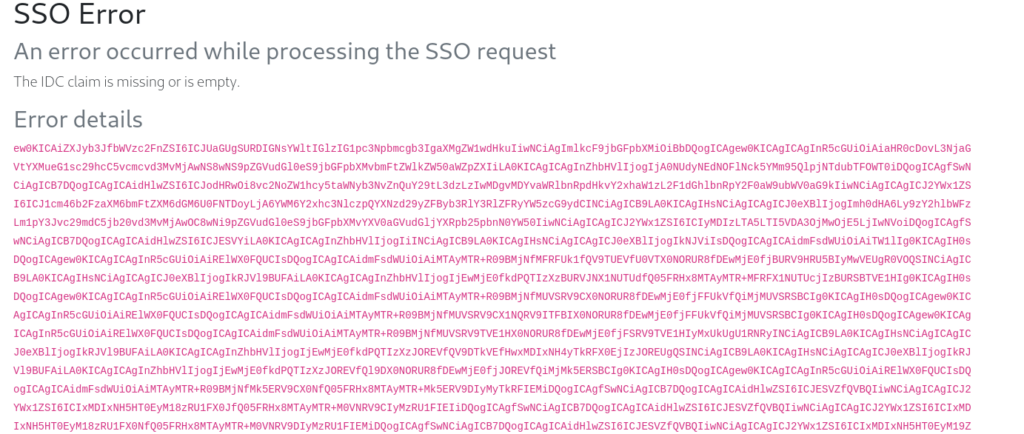Screen dimensions: 1024x434
Task: Click encoded line starting with 'CiAgICB7DQogICAgICAidHlwZSI6'
Action: 492,186
